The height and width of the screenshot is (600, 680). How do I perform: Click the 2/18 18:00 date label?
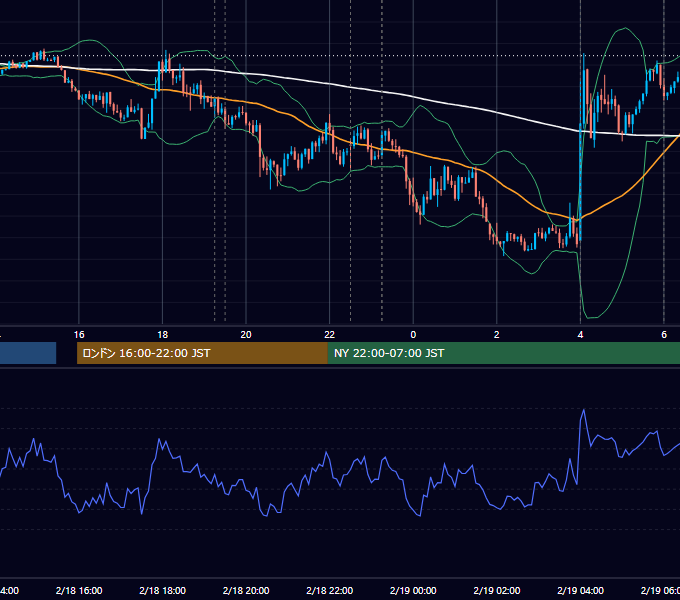pos(163,590)
